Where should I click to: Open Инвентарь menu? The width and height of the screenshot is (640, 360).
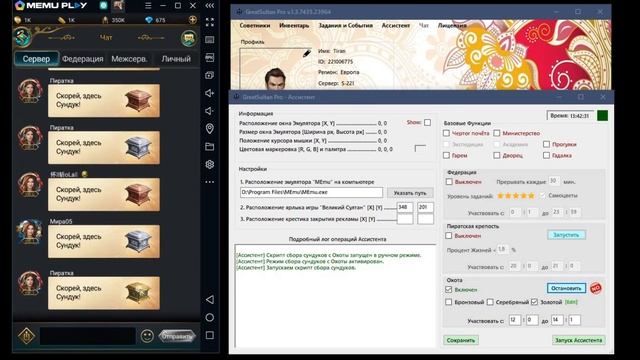point(294,25)
